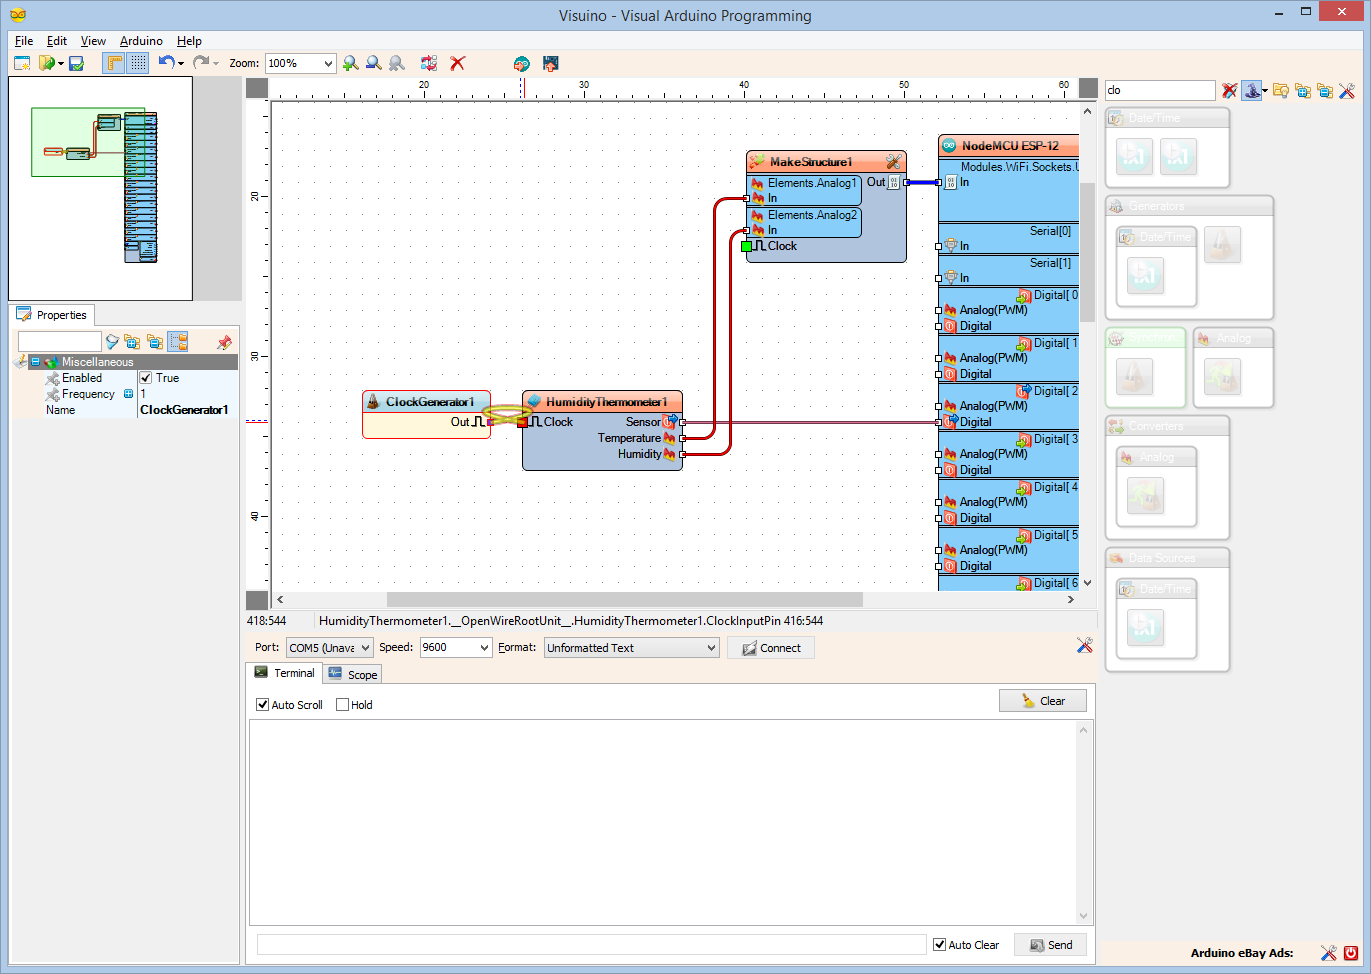This screenshot has height=974, width=1371.
Task: Click the Clear terminal button
Action: point(1043,701)
